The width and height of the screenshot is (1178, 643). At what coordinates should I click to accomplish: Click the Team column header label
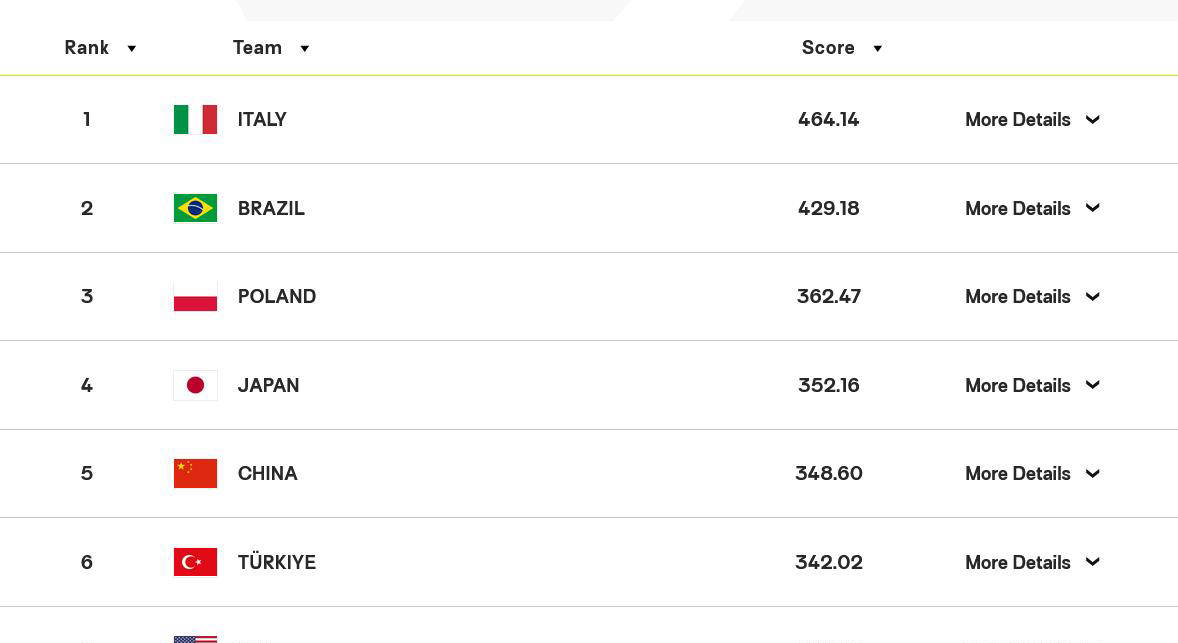(257, 47)
